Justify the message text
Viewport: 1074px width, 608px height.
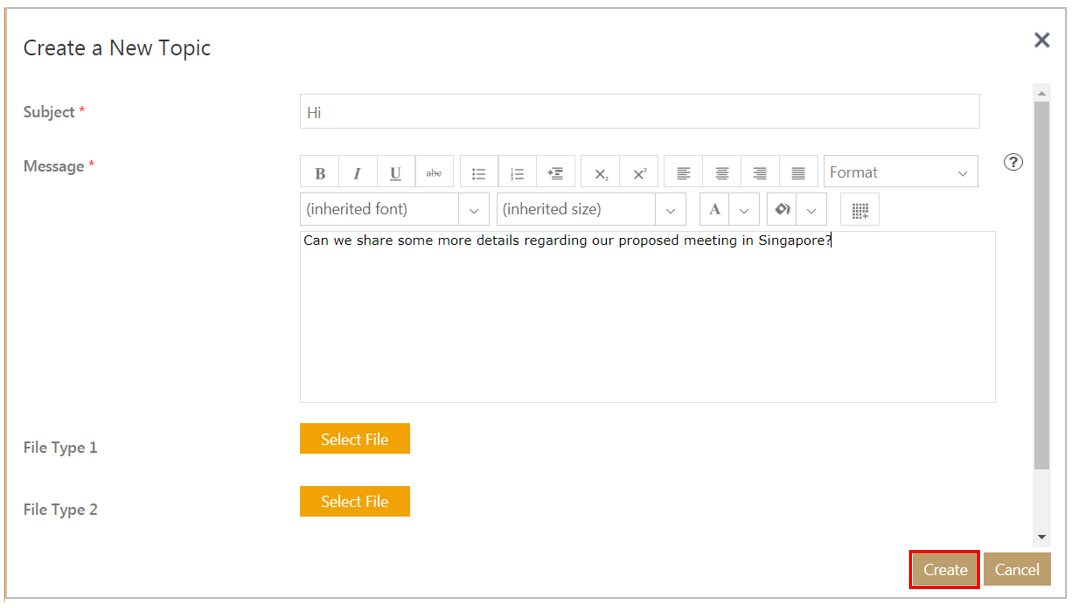pyautogui.click(x=798, y=173)
